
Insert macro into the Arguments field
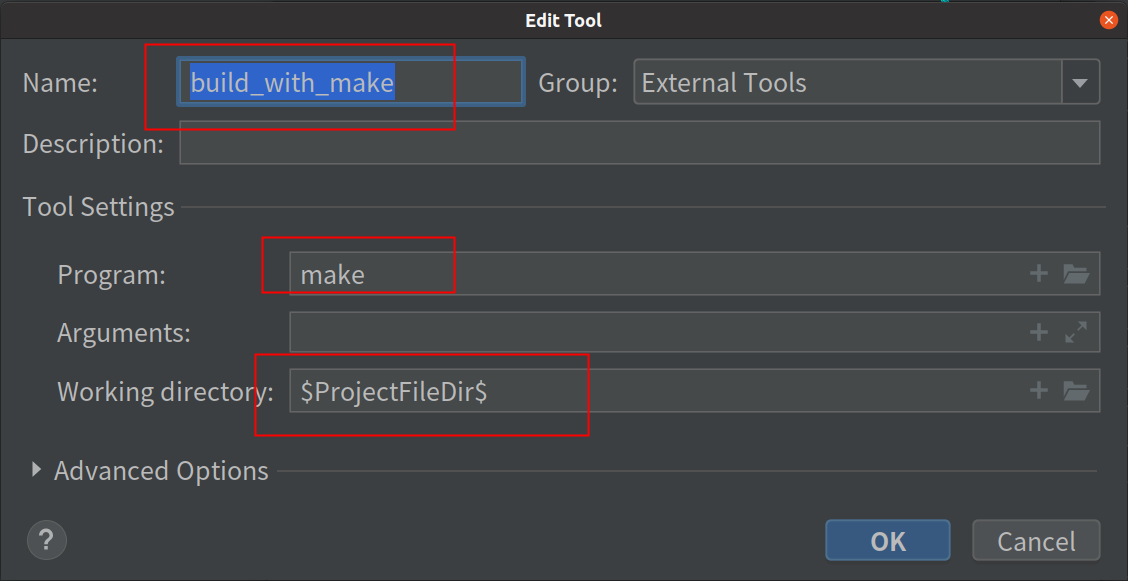pos(1038,331)
